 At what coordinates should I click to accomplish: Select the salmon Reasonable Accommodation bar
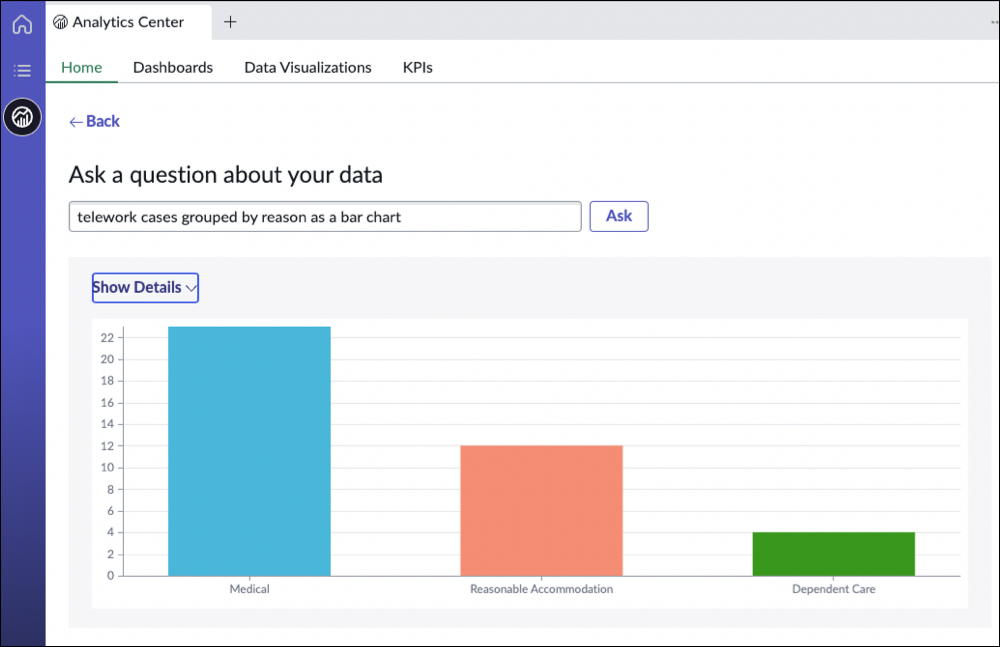coord(541,510)
